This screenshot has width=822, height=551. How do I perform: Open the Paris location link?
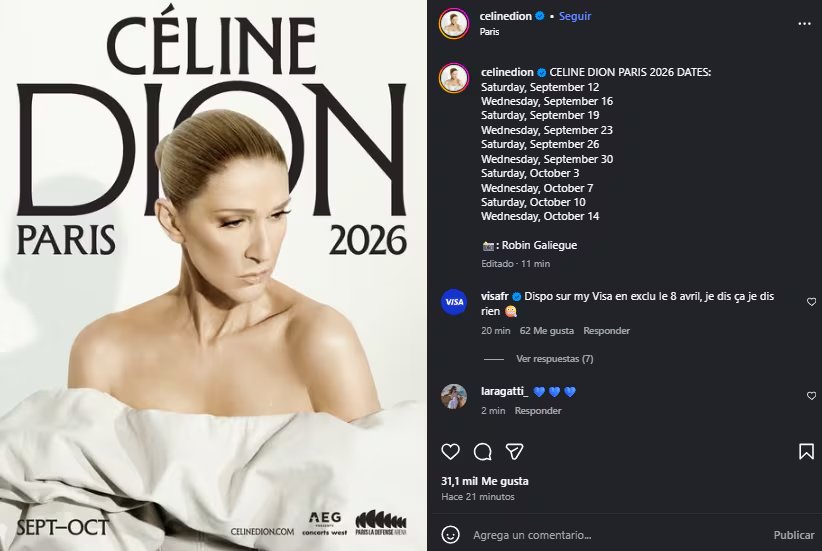tap(489, 31)
